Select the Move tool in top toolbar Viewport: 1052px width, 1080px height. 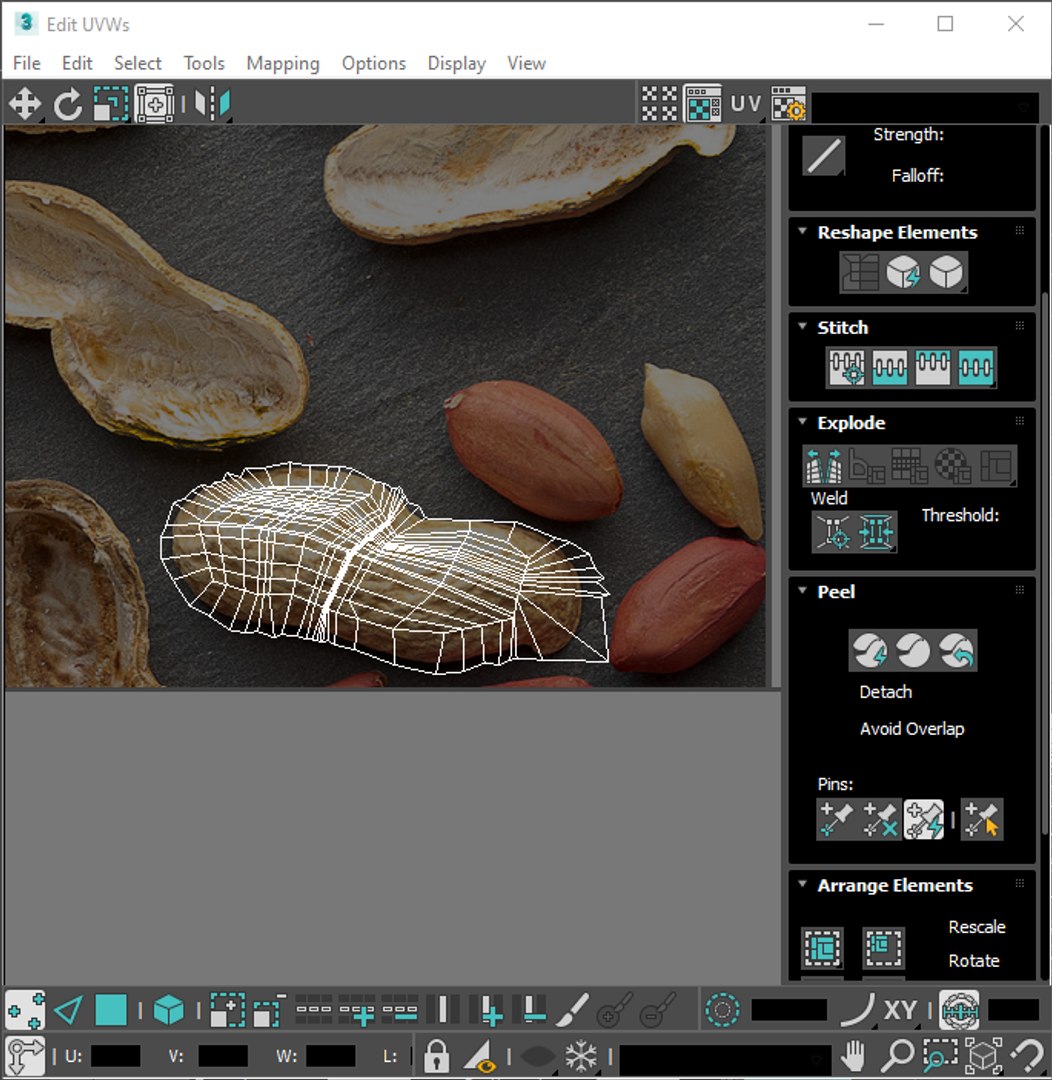click(25, 105)
